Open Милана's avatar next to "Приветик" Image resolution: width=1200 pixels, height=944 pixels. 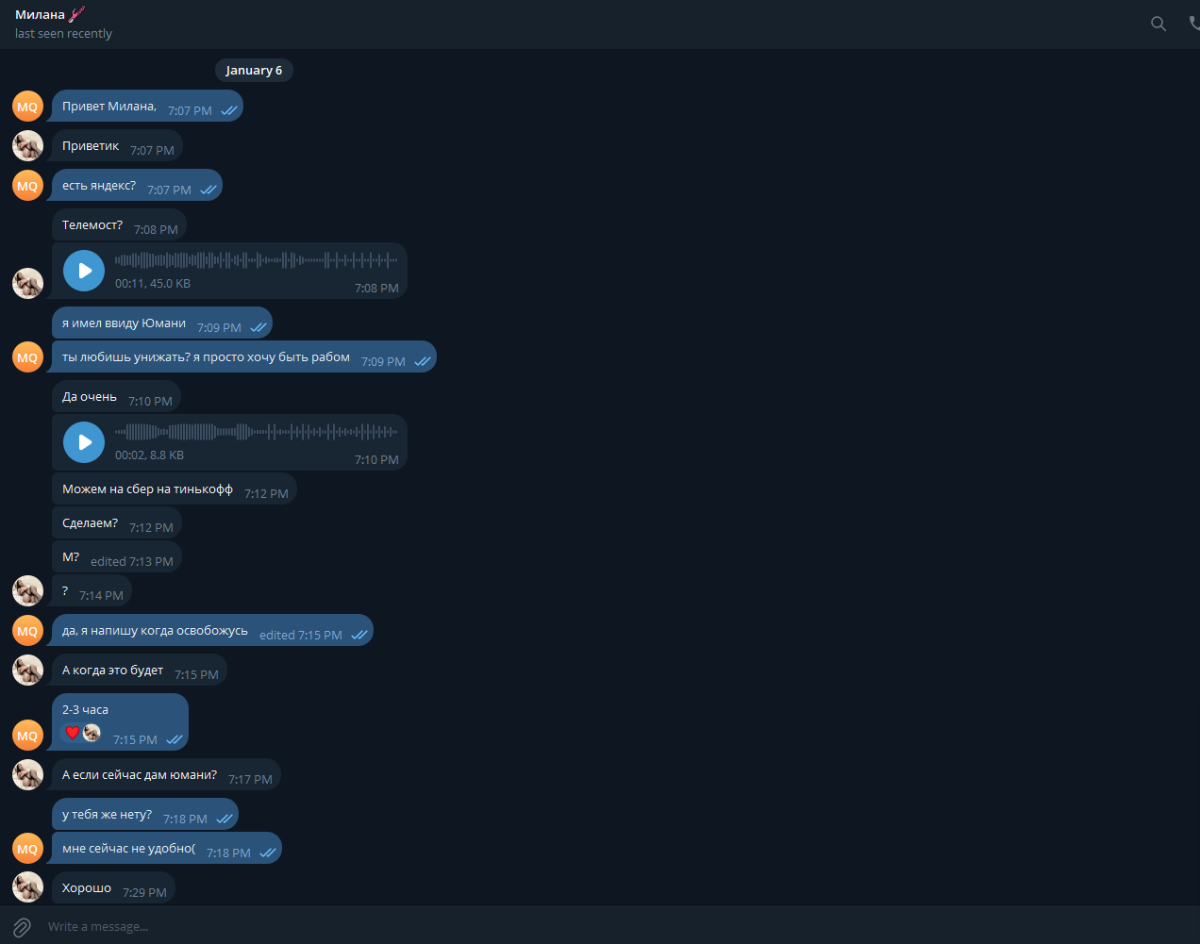(28, 145)
